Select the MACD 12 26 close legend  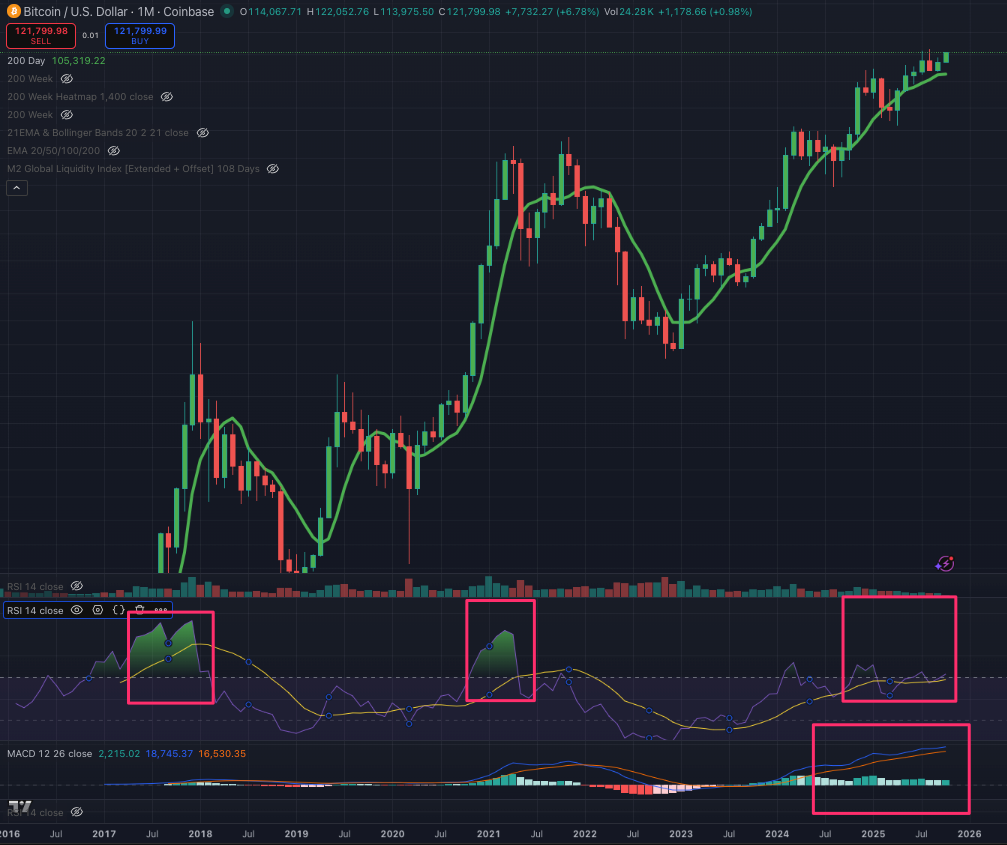pyautogui.click(x=49, y=753)
